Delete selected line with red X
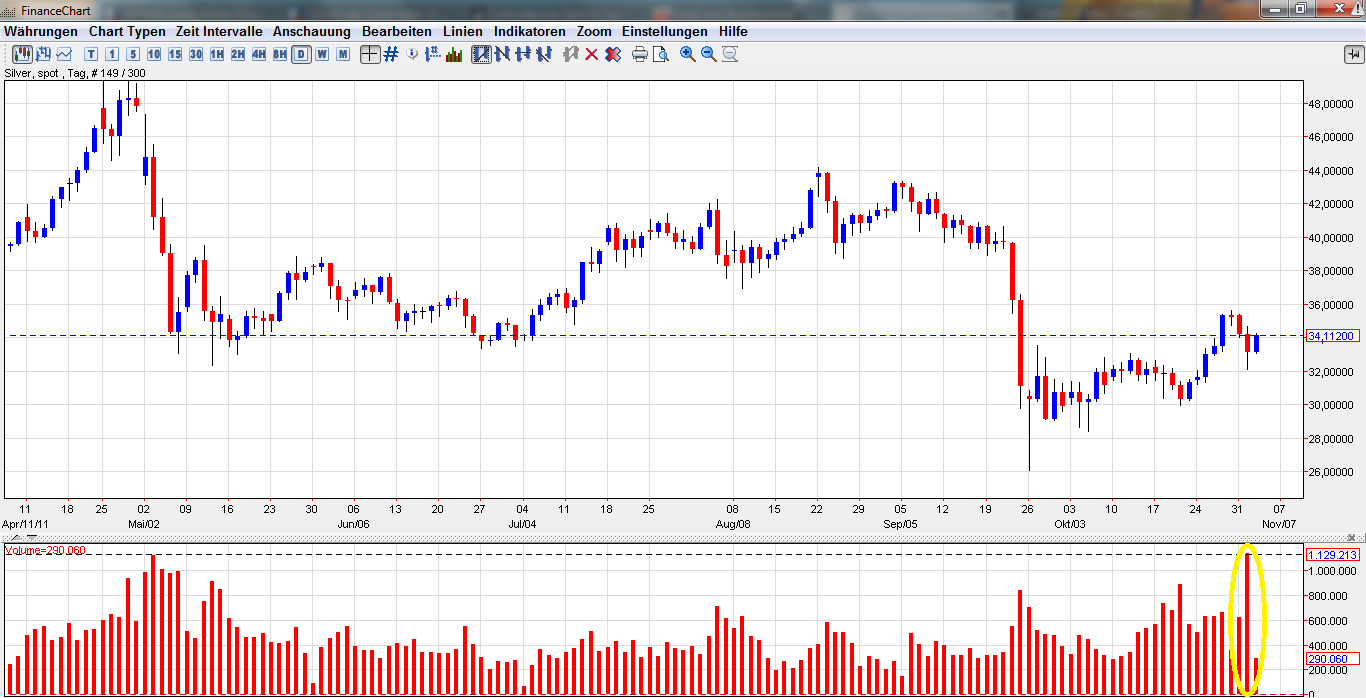Viewport: 1366px width, 698px height. click(591, 54)
